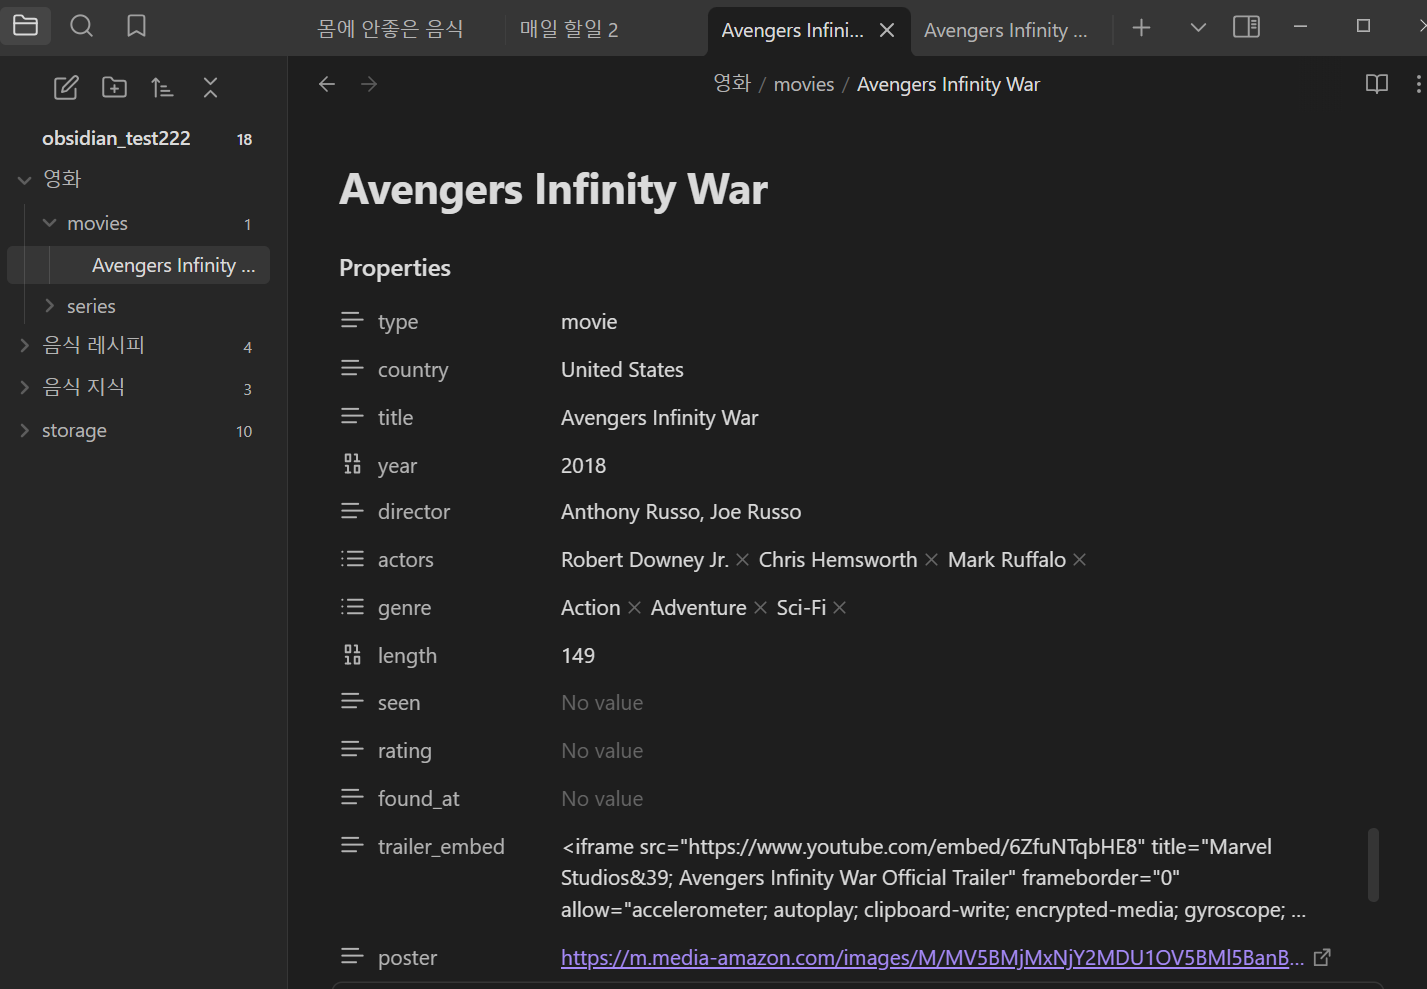Switch to 매일 할일 2 tab

tap(569, 30)
